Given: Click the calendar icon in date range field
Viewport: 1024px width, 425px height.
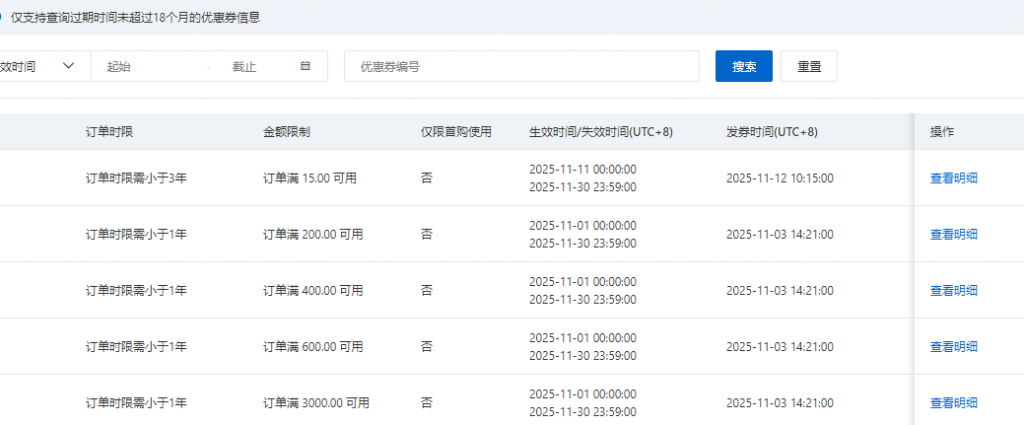Looking at the screenshot, I should (305, 66).
